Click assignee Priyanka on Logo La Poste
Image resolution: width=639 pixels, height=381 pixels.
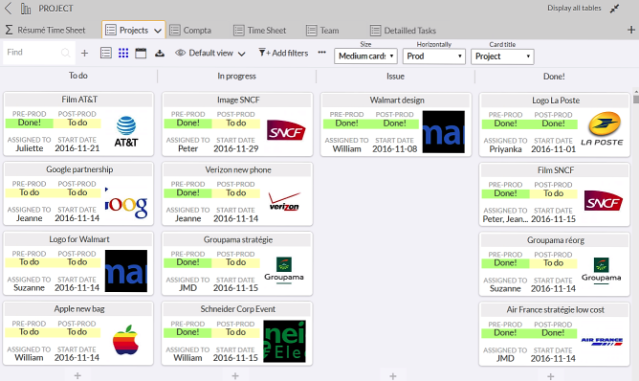(505, 149)
